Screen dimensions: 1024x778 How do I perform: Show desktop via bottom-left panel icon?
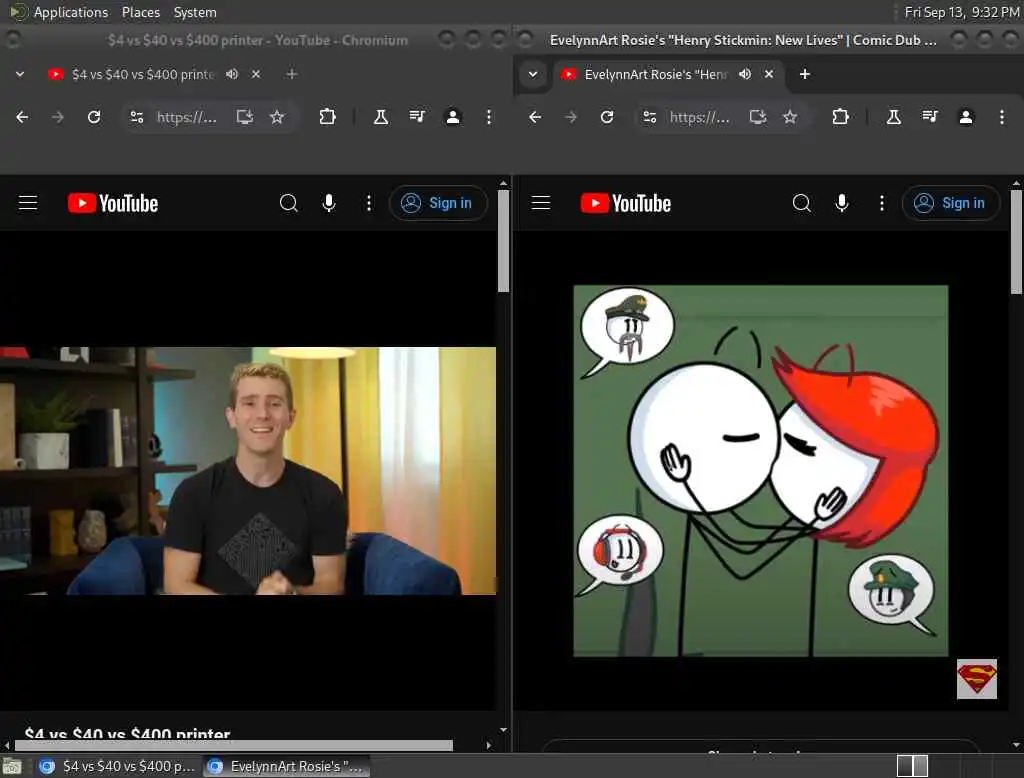point(12,766)
